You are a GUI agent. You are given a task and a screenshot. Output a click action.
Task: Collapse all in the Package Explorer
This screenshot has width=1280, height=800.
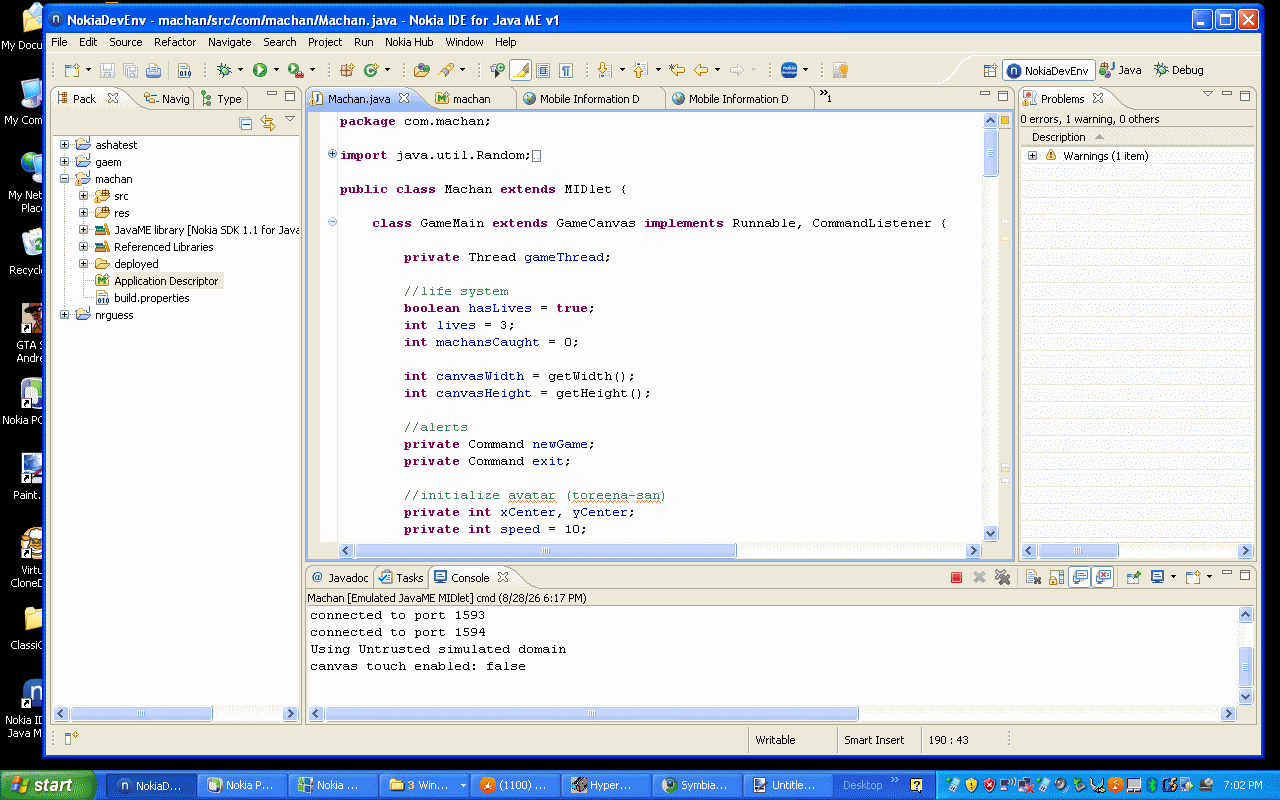[x=246, y=123]
